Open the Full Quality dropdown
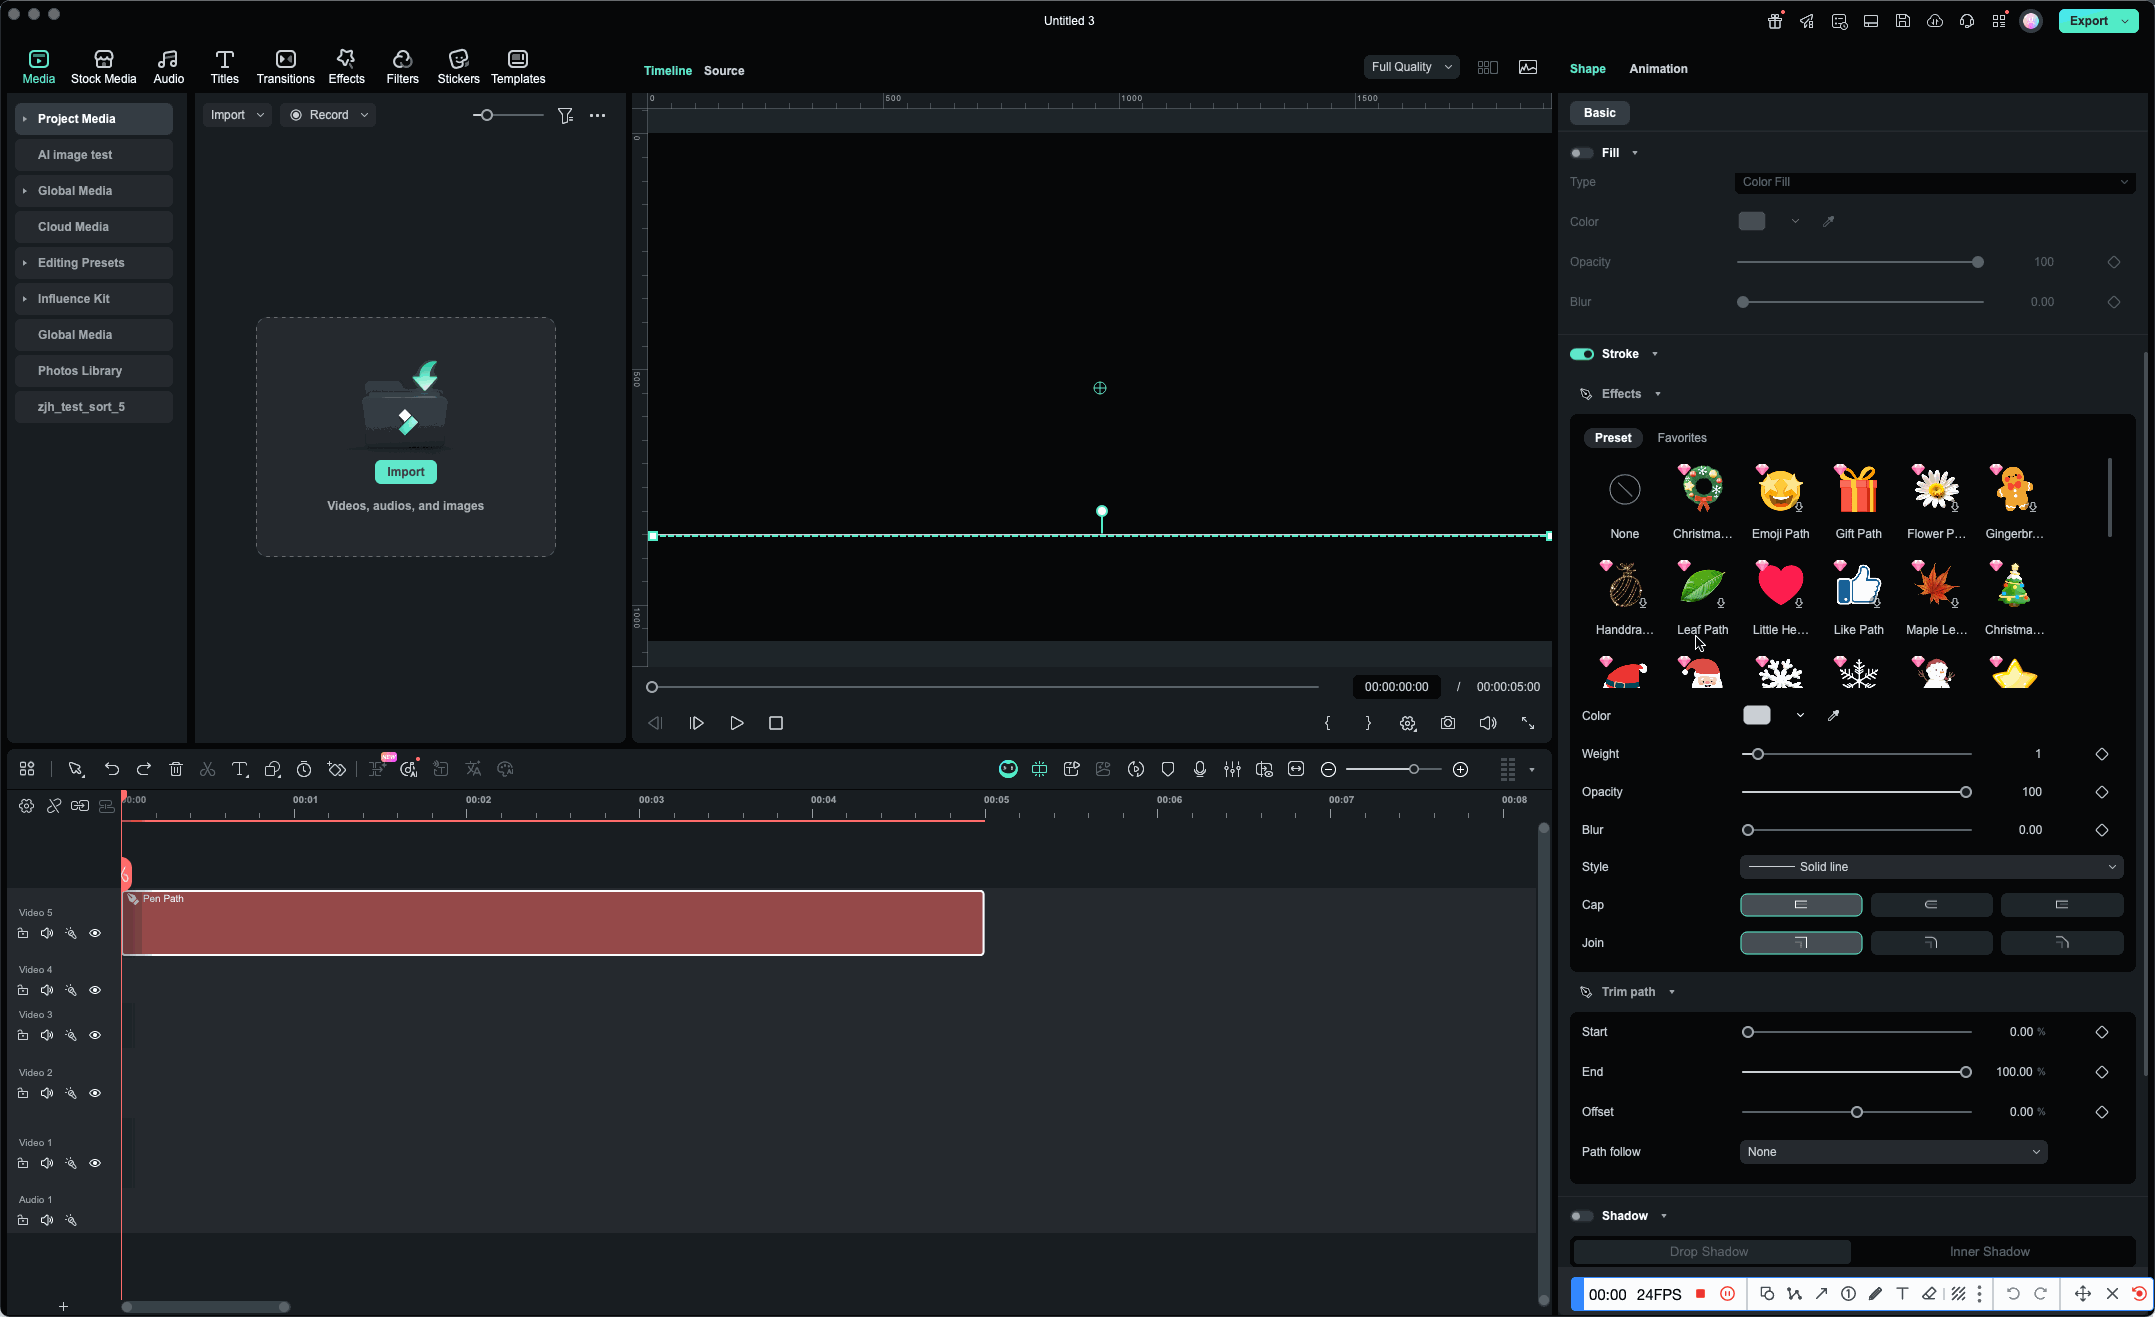Viewport: 2155px width, 1317px height. coord(1411,67)
